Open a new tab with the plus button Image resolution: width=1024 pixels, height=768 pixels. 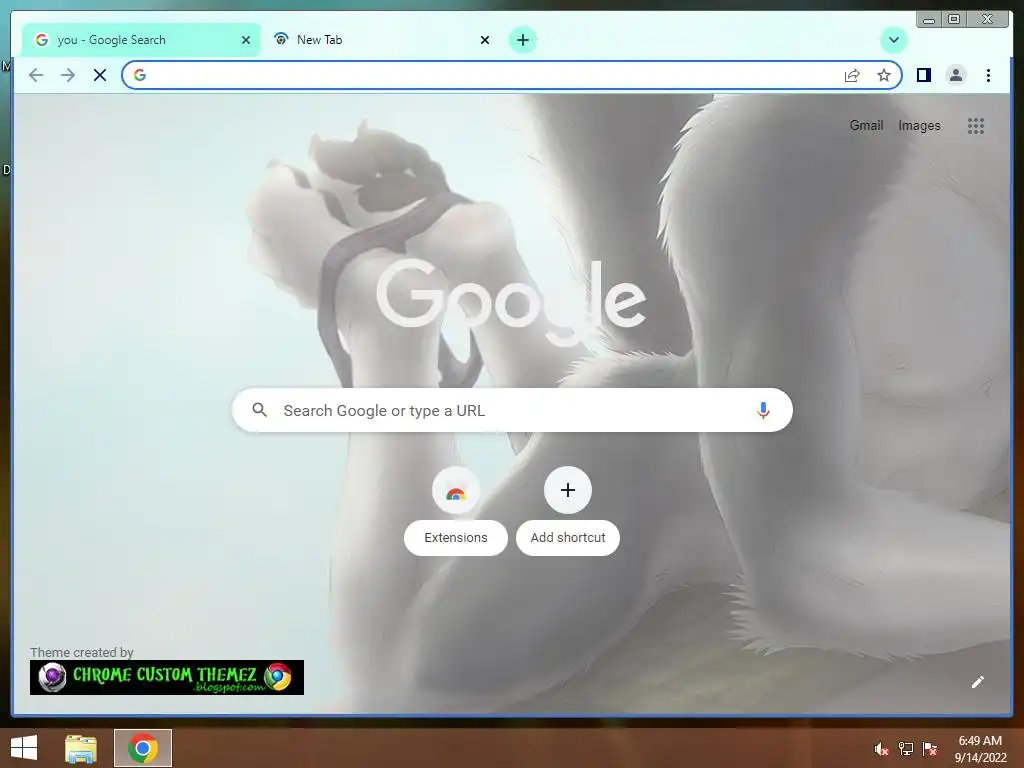pyautogui.click(x=522, y=40)
